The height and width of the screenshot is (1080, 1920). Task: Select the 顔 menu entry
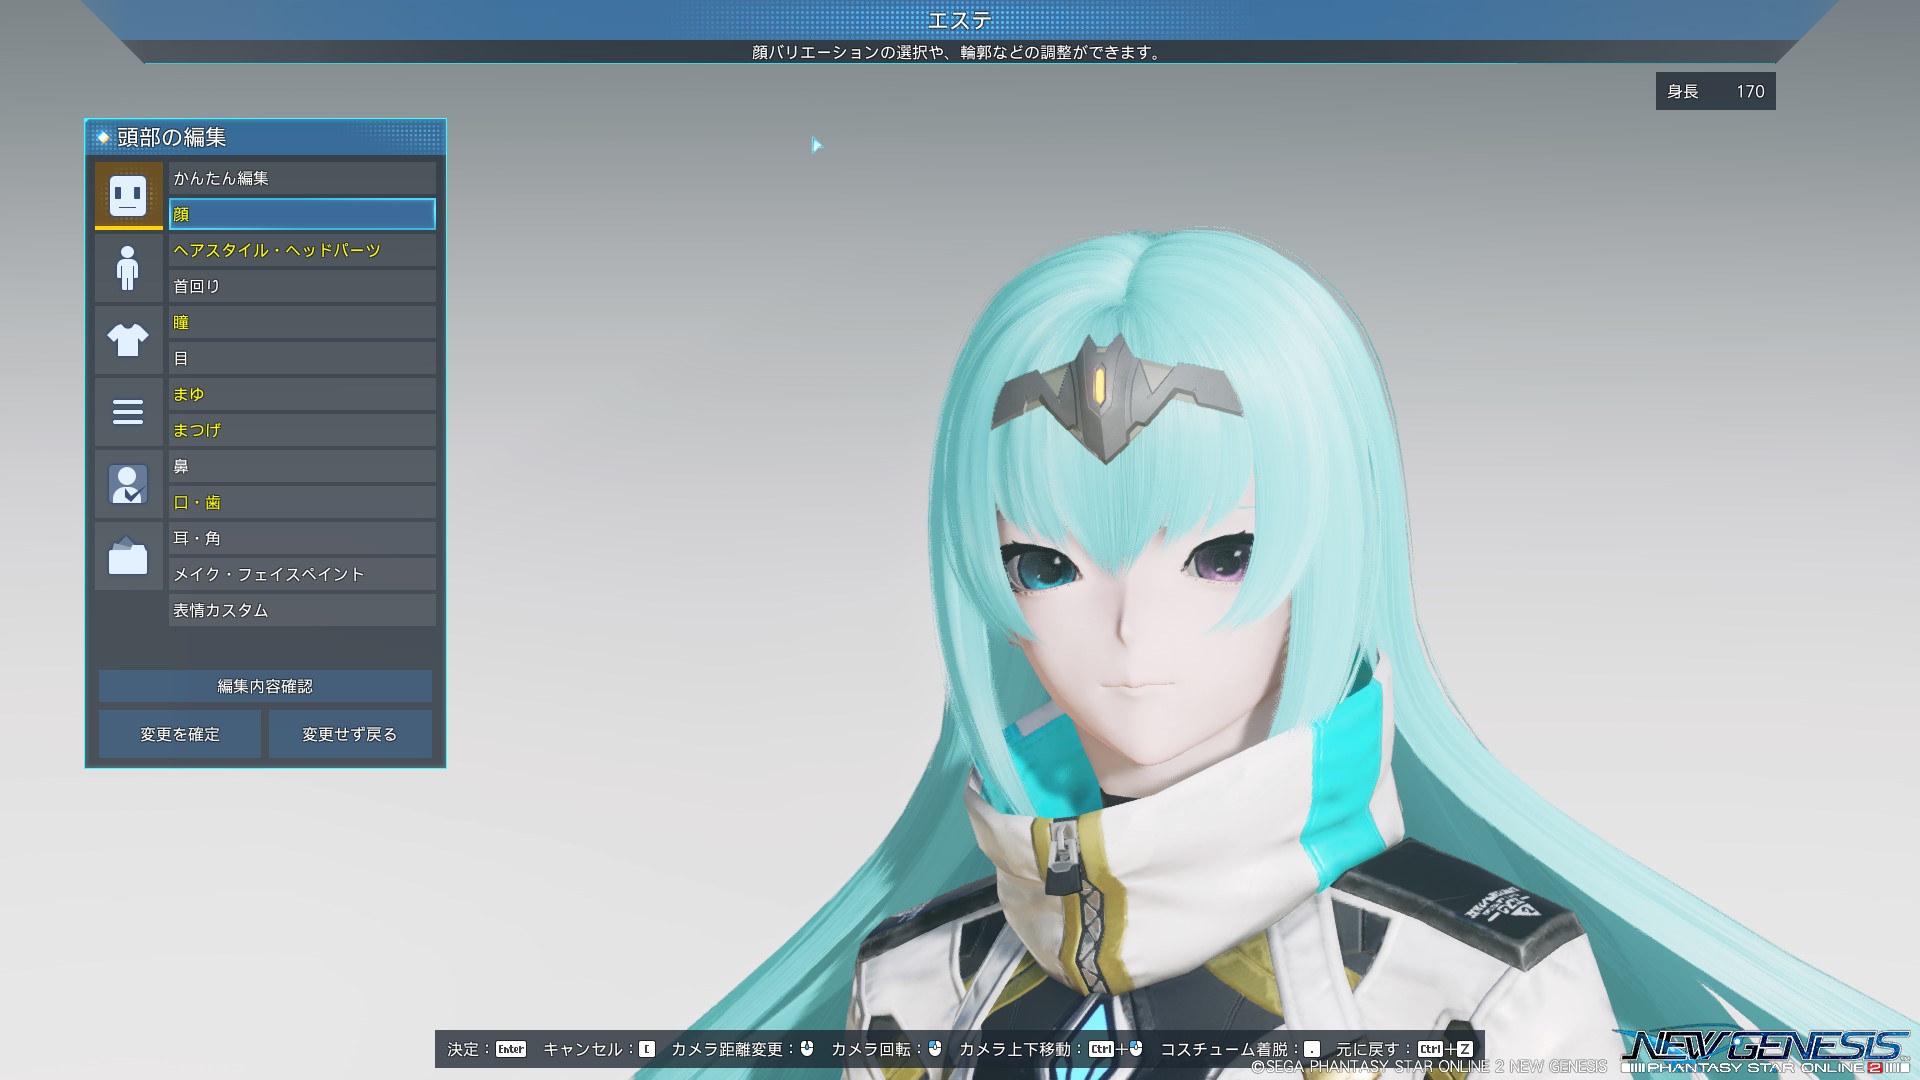(302, 214)
